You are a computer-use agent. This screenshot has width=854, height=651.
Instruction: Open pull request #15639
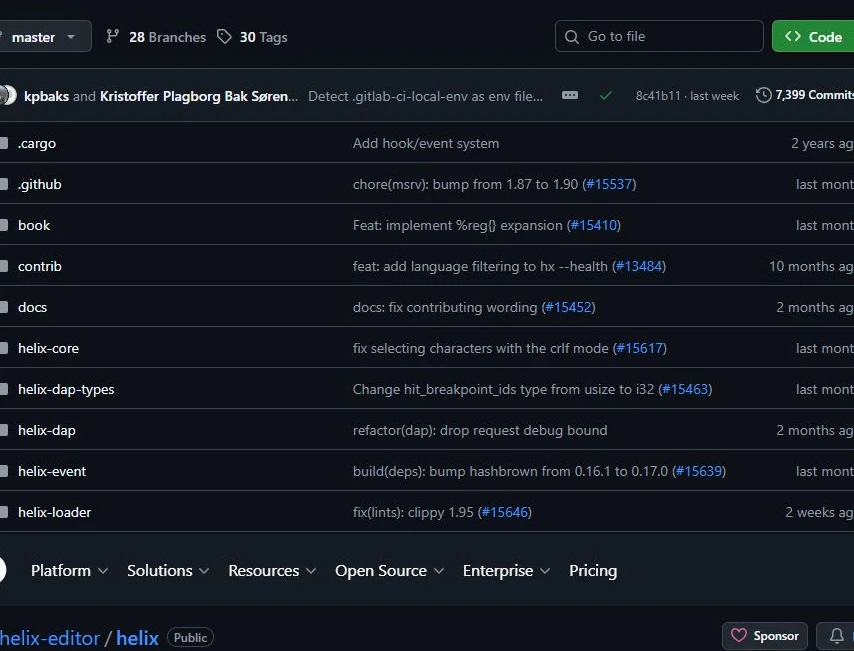pos(699,471)
